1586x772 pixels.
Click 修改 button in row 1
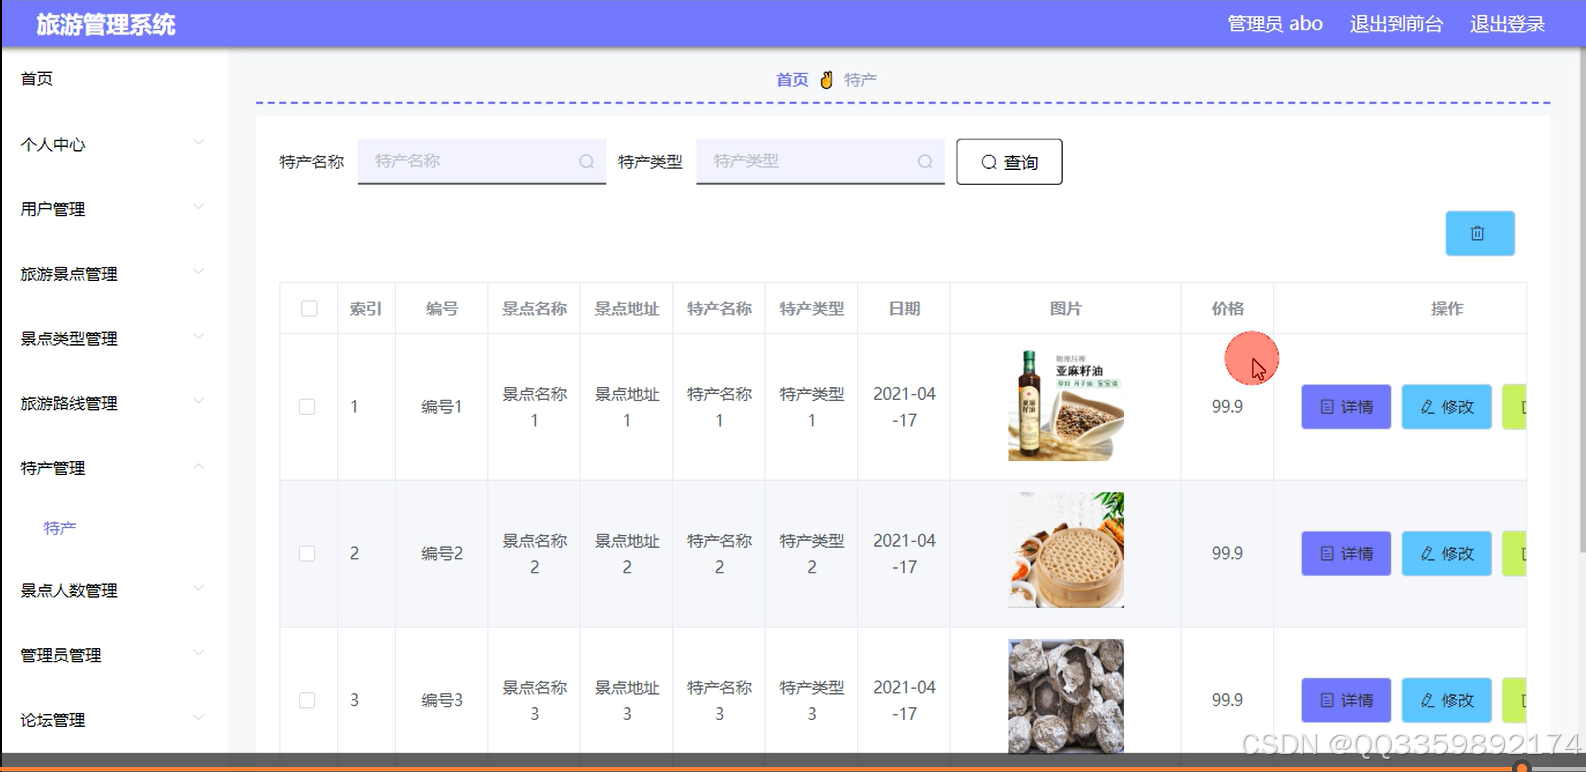pyautogui.click(x=1447, y=407)
